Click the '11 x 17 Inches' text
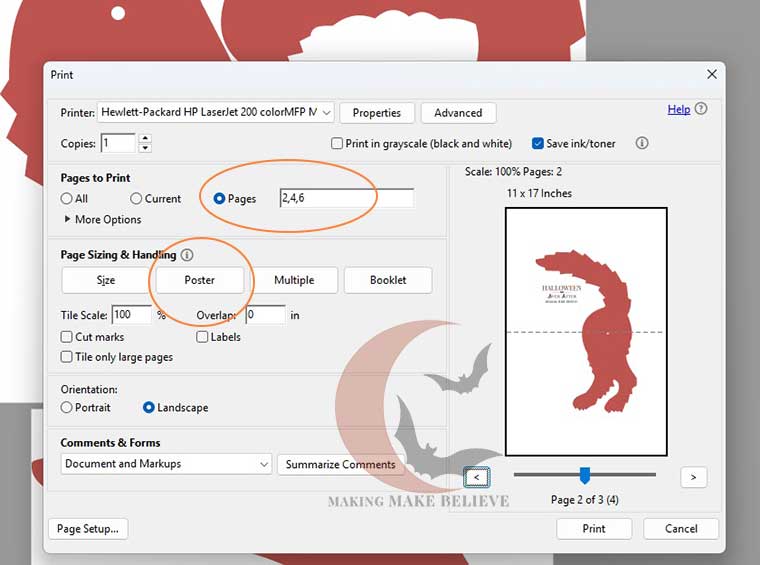The image size is (760, 565). (539, 193)
